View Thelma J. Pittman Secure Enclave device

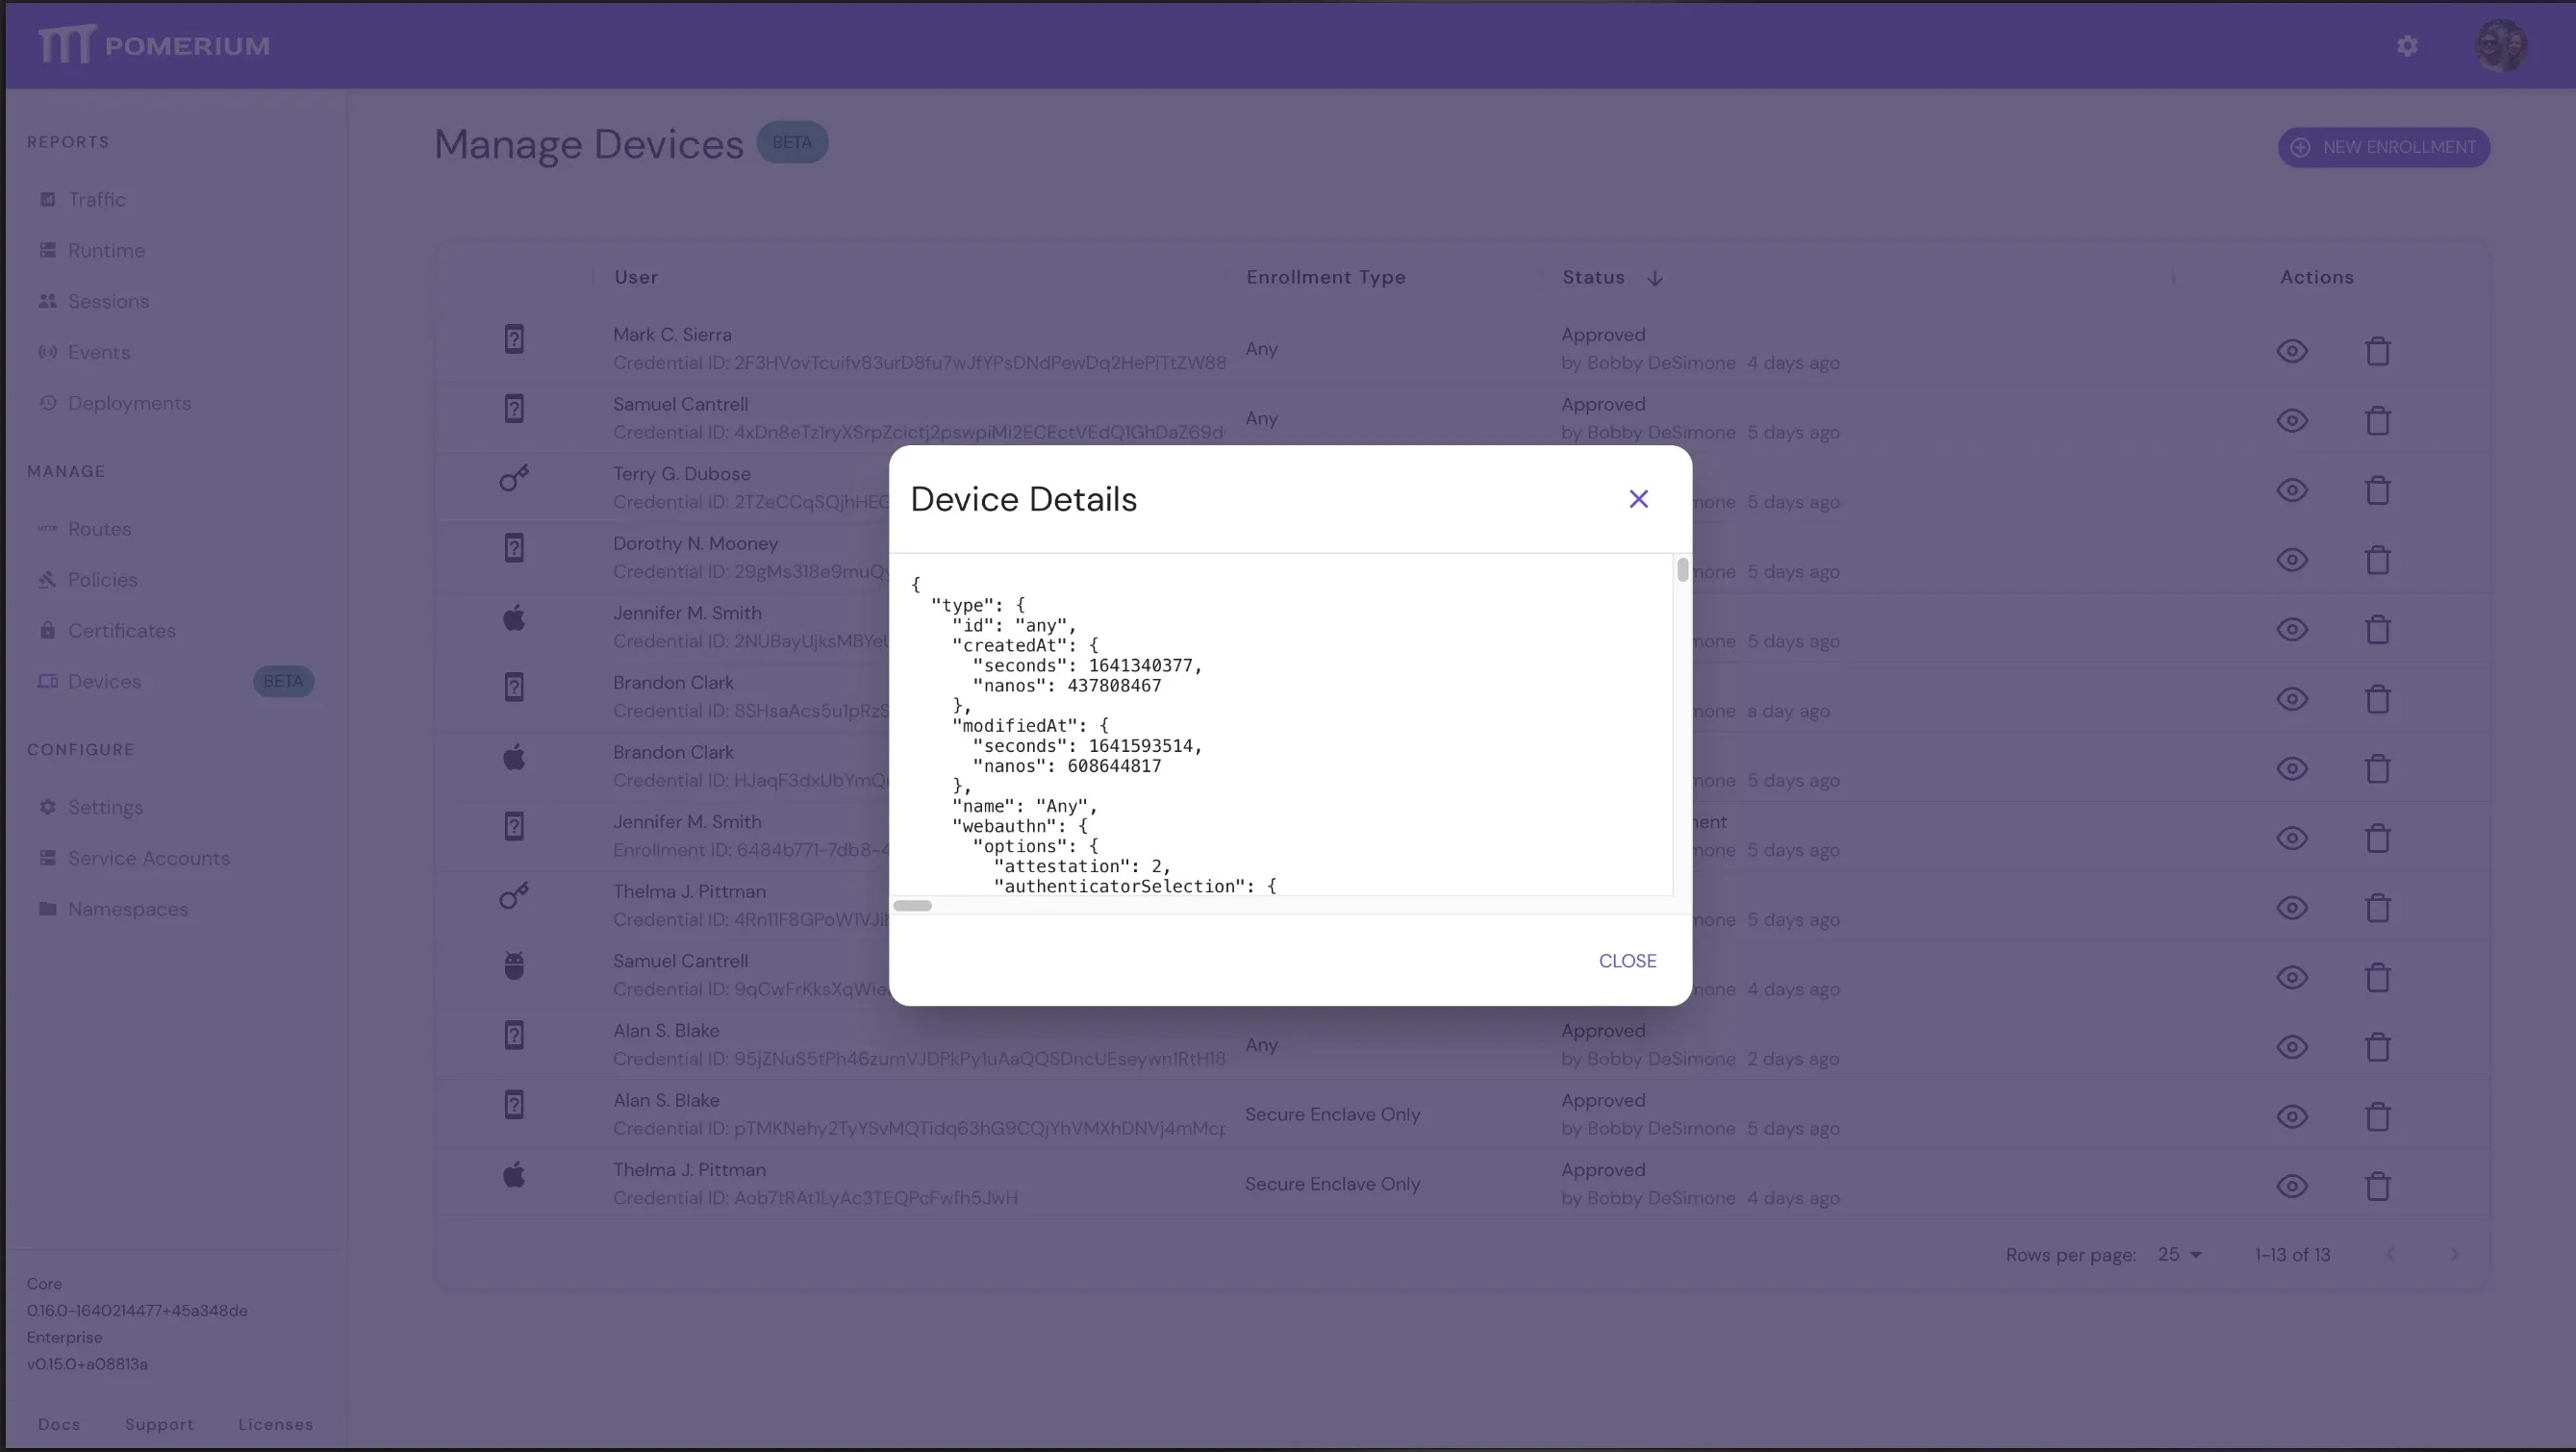2292,1186
